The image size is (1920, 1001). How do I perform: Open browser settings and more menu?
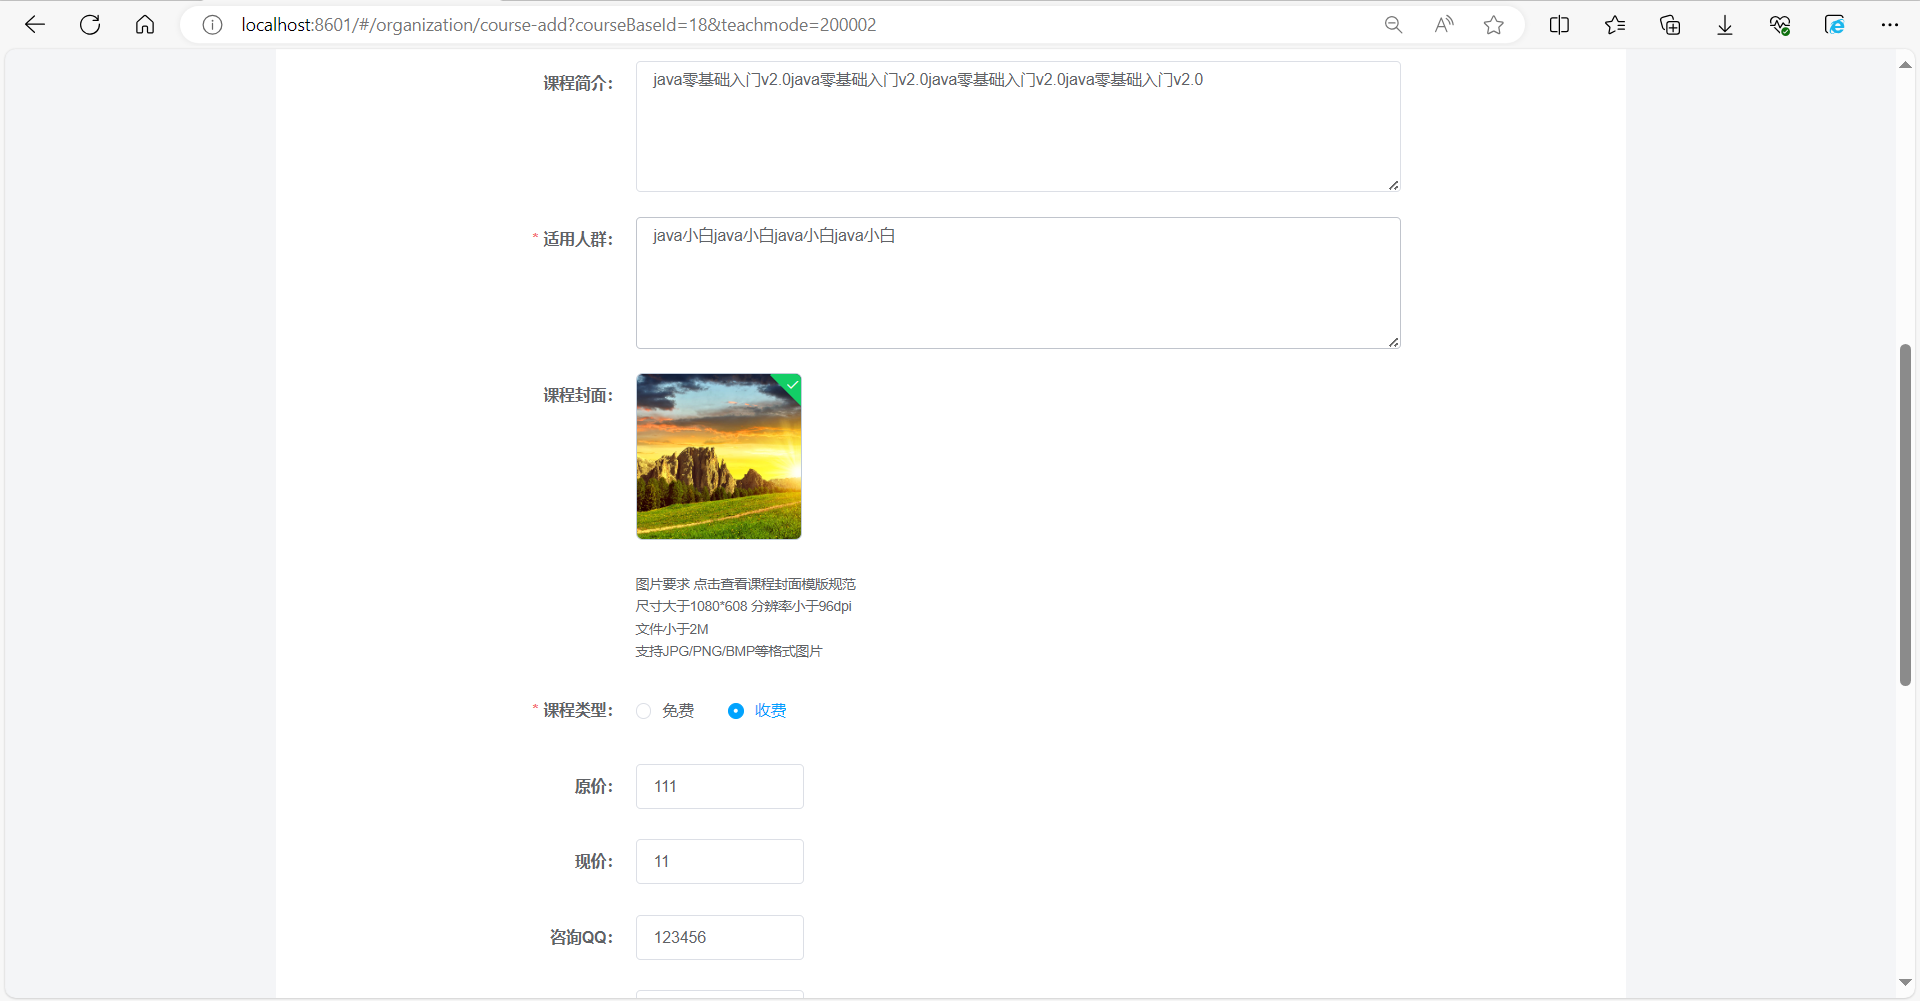[x=1889, y=25]
